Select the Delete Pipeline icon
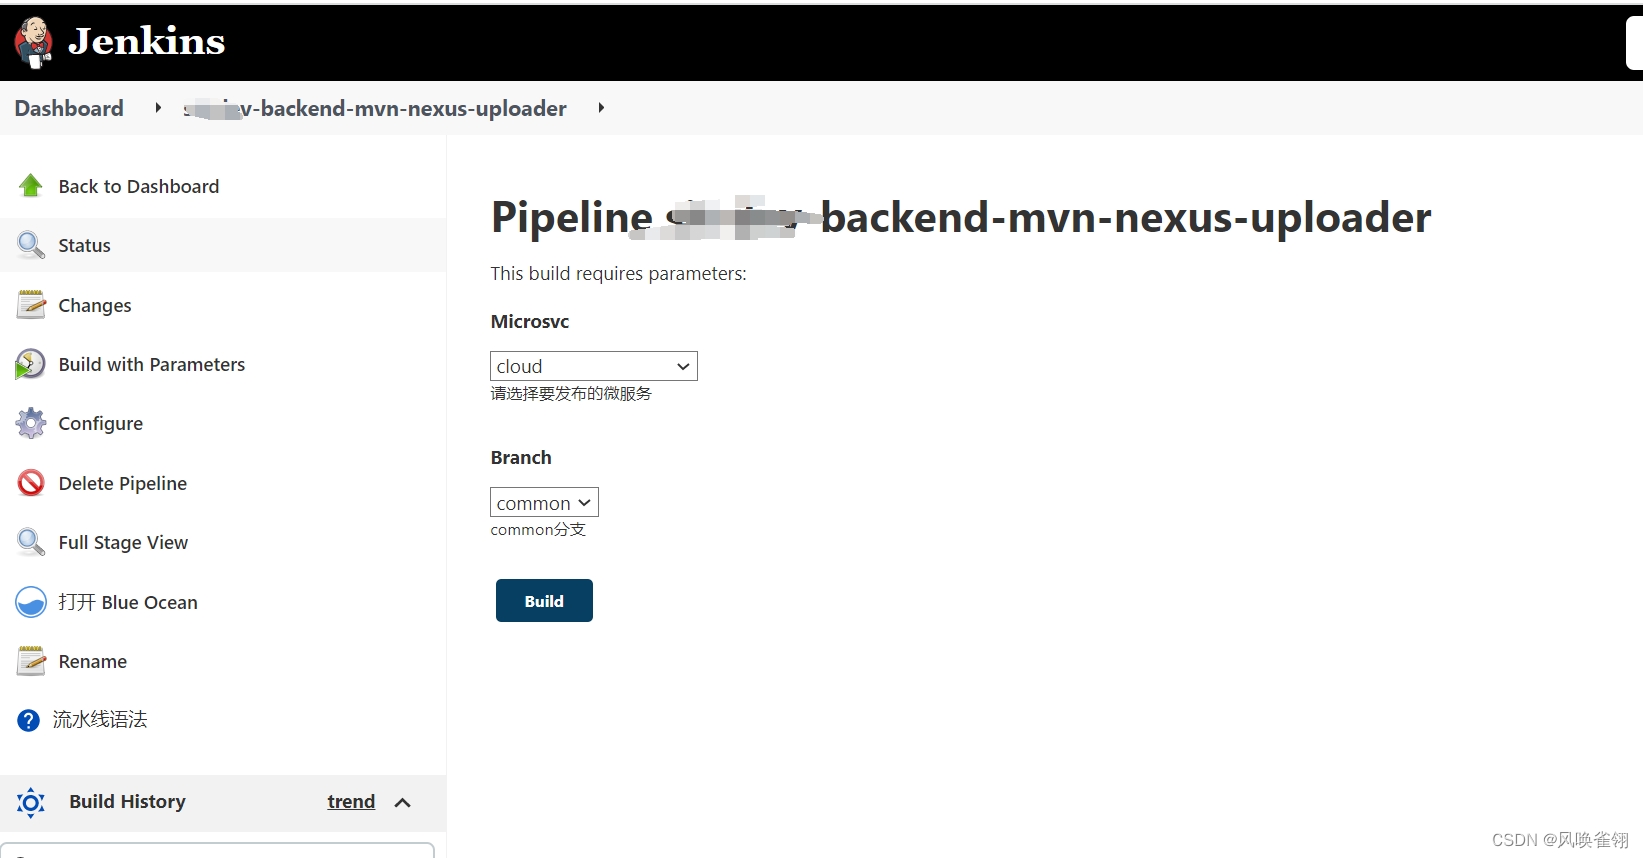 30,483
